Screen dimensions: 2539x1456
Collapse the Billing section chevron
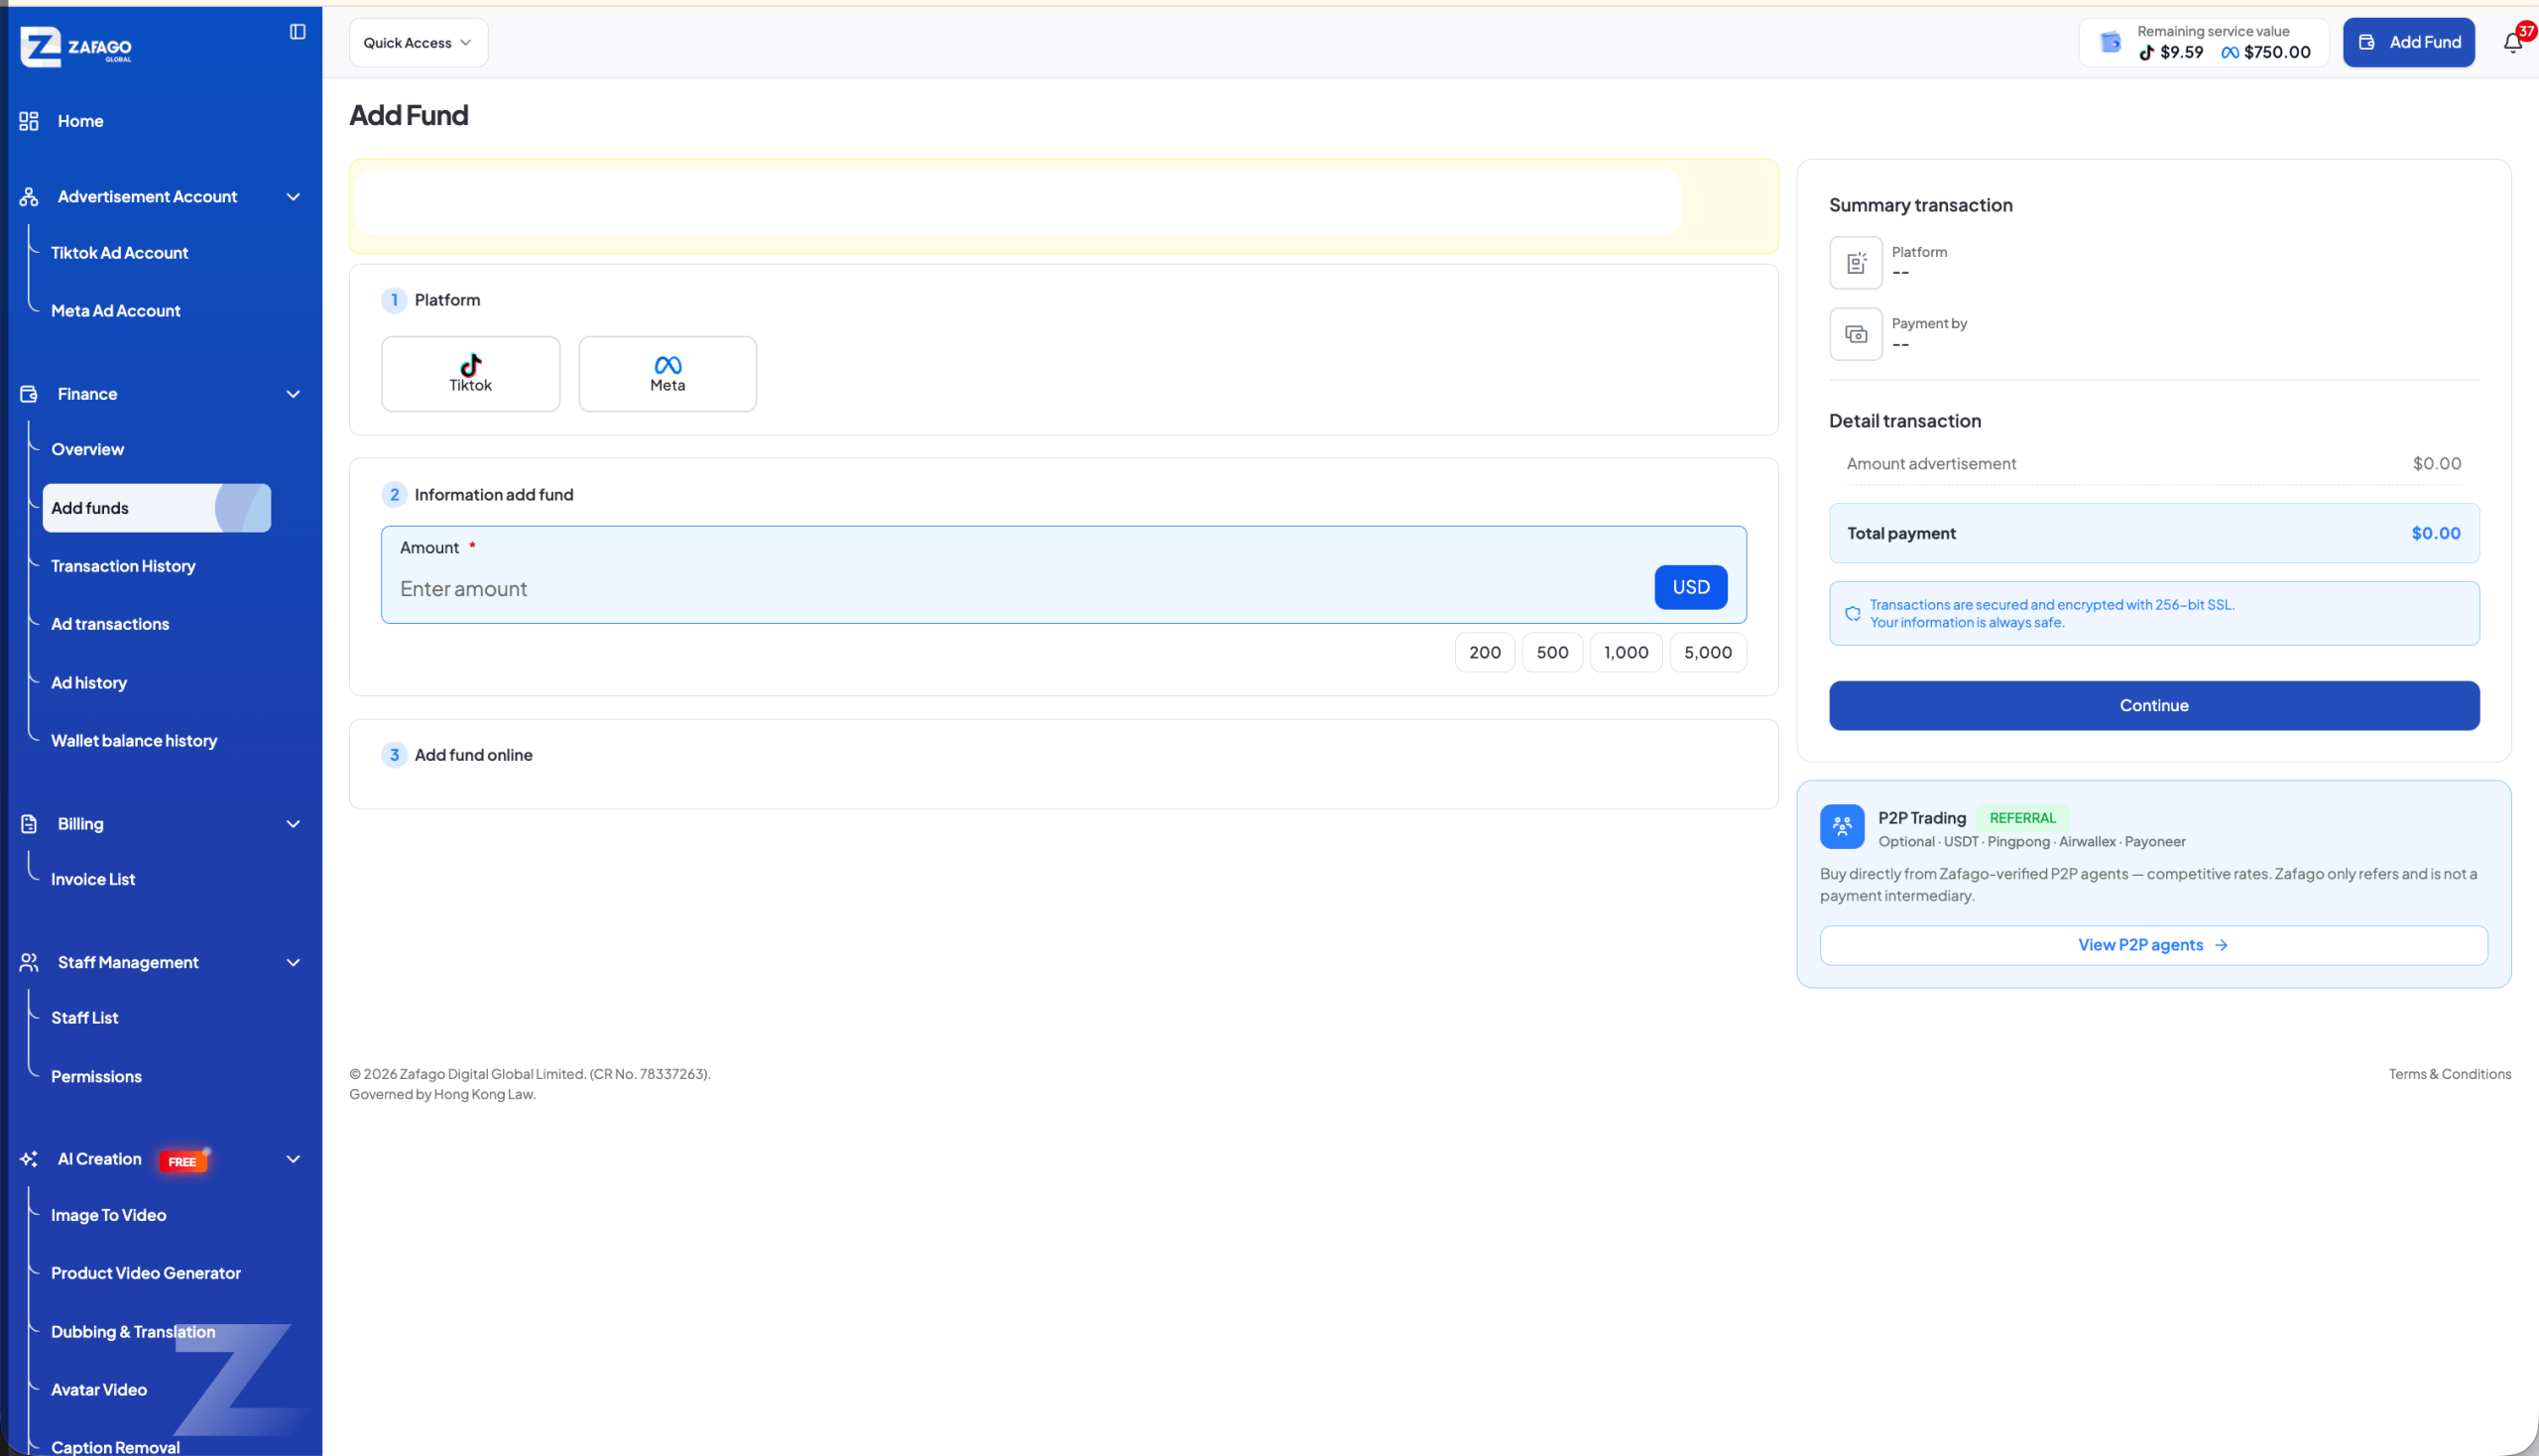point(293,824)
